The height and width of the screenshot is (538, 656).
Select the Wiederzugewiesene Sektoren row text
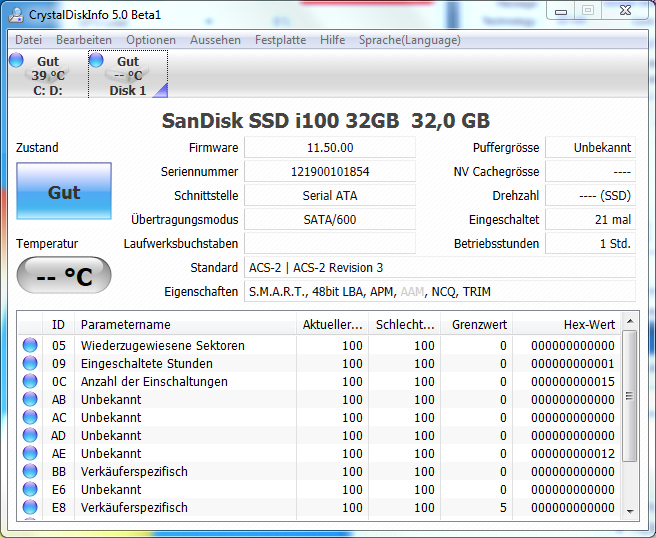pyautogui.click(x=162, y=346)
